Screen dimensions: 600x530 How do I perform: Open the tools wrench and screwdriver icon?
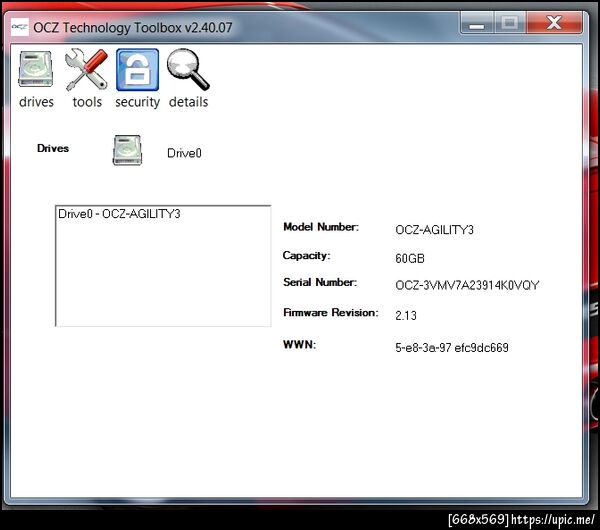point(86,70)
